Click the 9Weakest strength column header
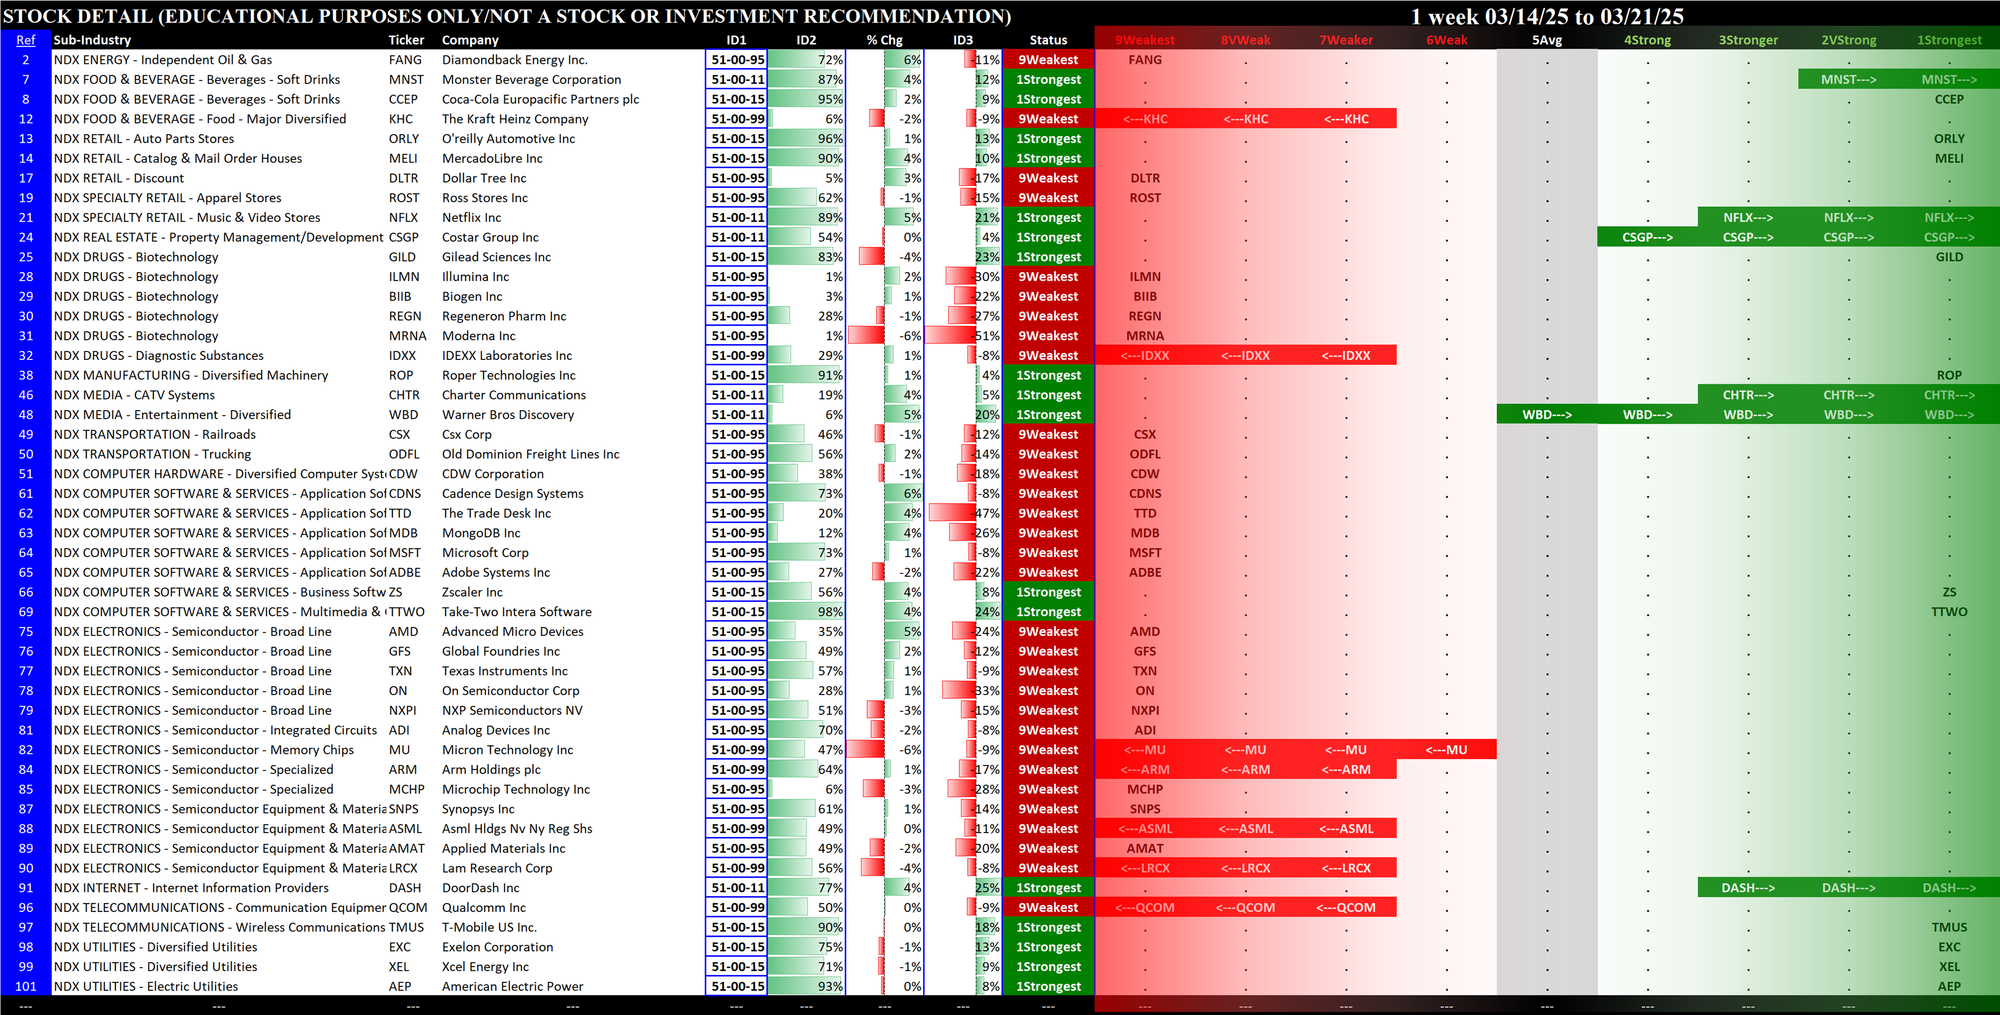The width and height of the screenshot is (2000, 1015). pyautogui.click(x=1145, y=40)
